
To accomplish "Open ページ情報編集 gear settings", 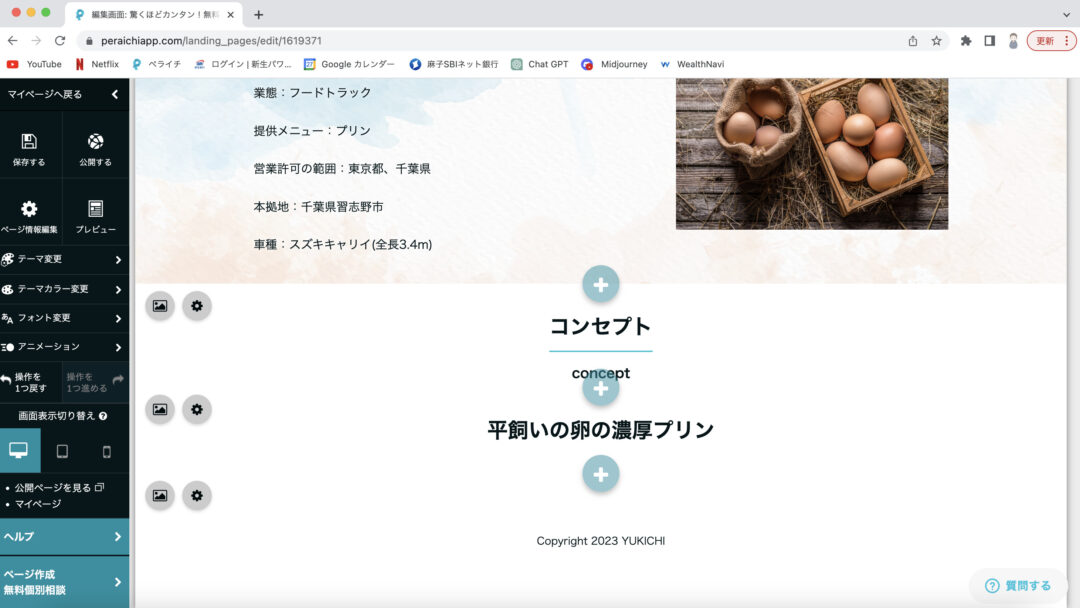I will pyautogui.click(x=29, y=209).
